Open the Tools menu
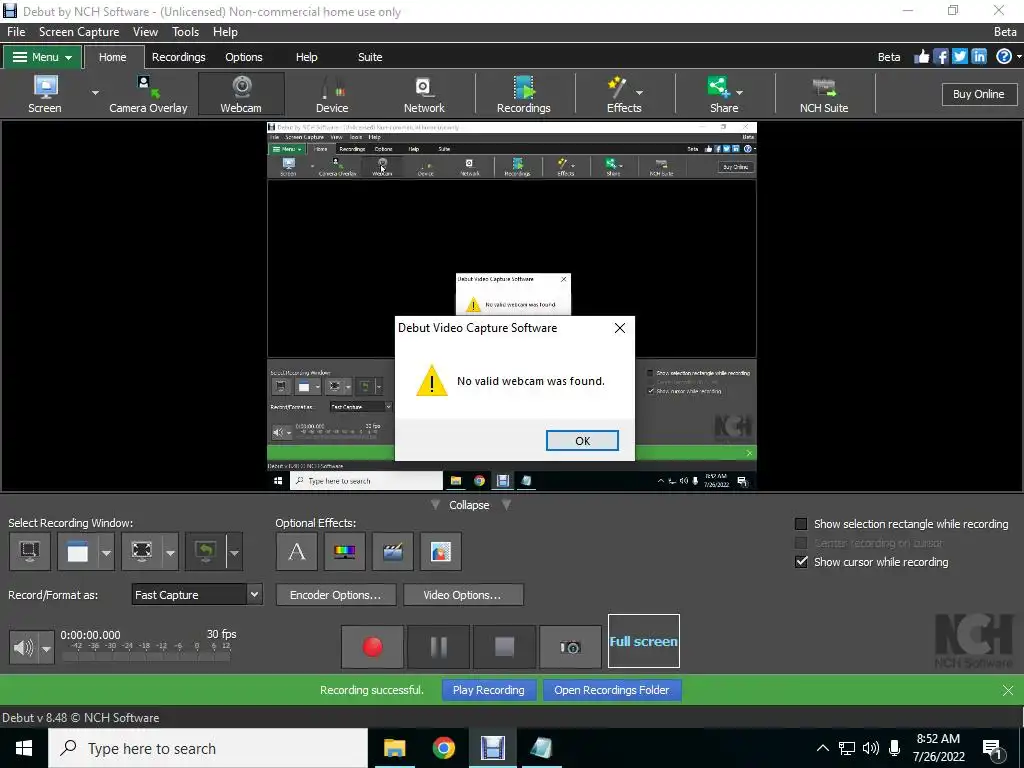 [185, 32]
